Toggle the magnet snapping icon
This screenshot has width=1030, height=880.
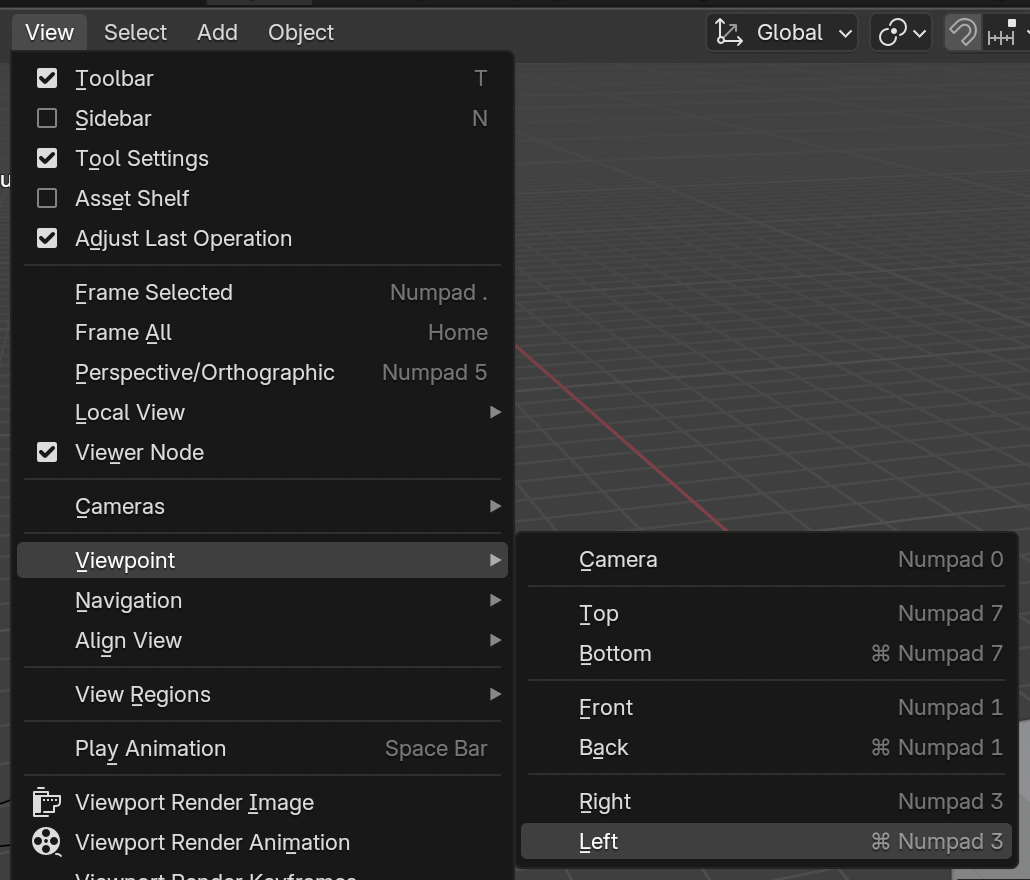coord(962,33)
